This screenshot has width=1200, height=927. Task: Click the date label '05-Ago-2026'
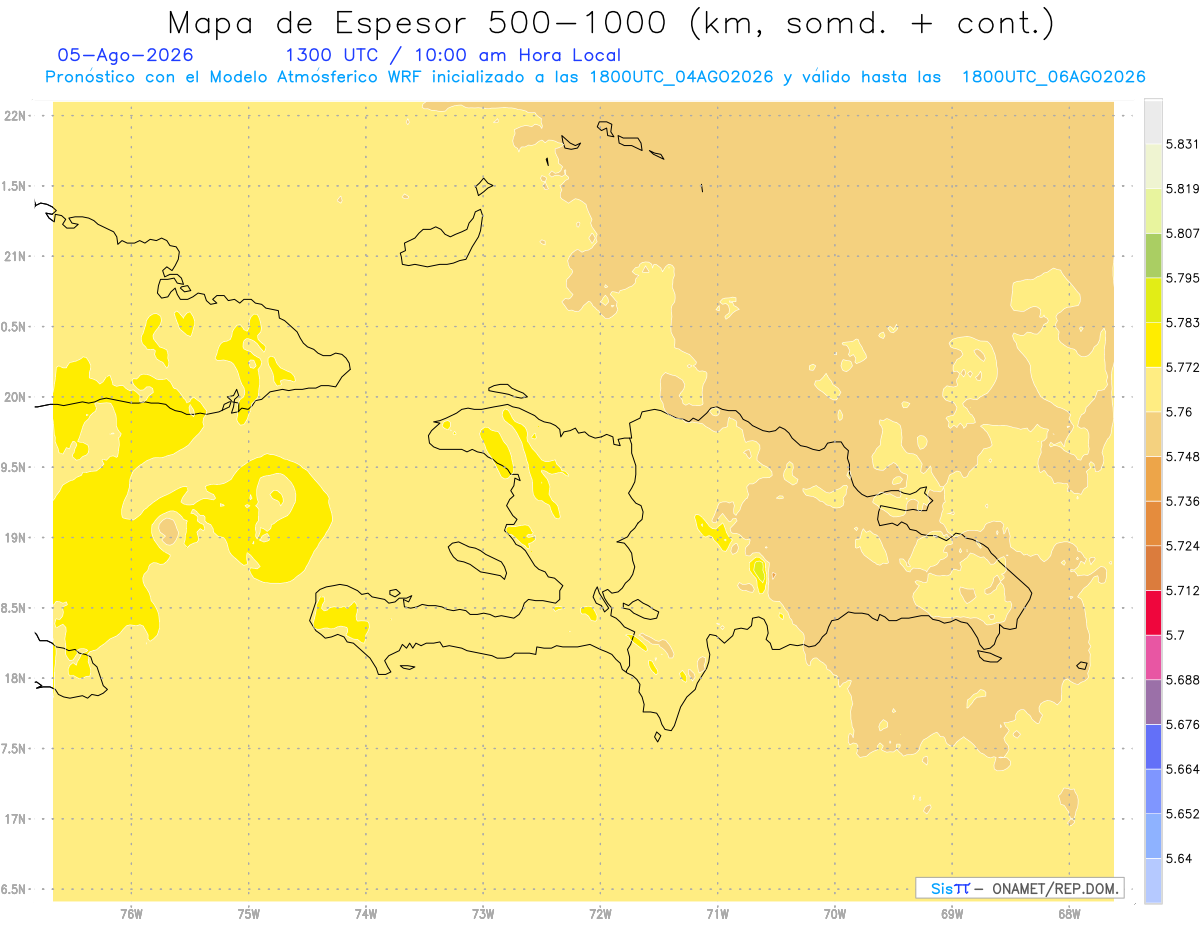[125, 55]
